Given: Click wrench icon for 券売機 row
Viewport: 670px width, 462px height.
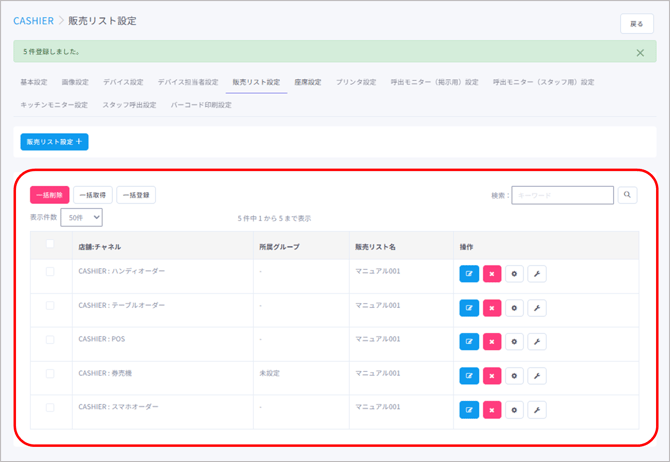Looking at the screenshot, I should point(537,376).
